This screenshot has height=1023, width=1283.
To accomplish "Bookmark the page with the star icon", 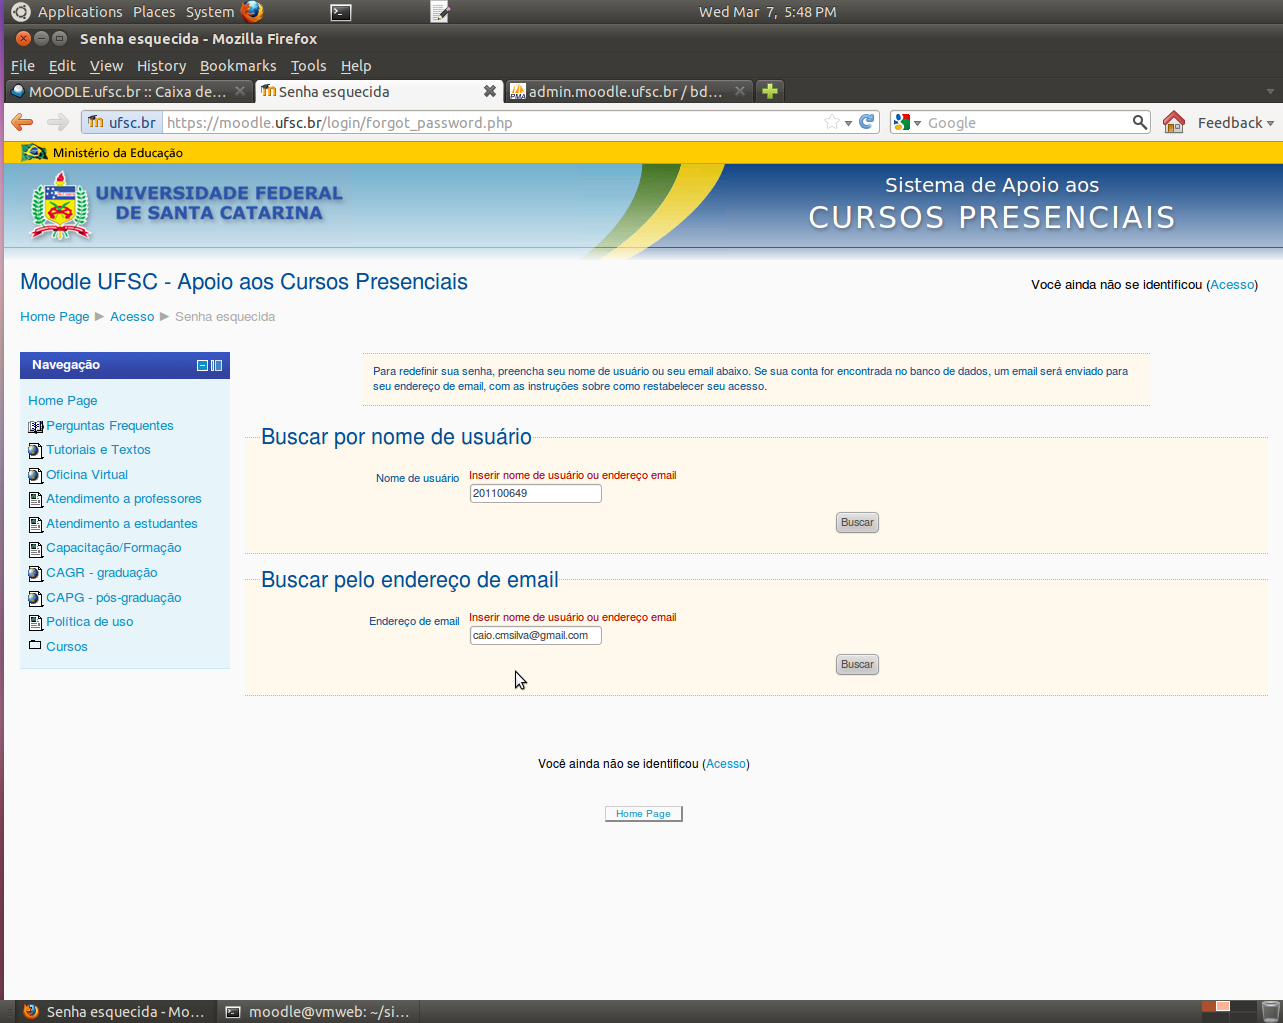I will [832, 122].
